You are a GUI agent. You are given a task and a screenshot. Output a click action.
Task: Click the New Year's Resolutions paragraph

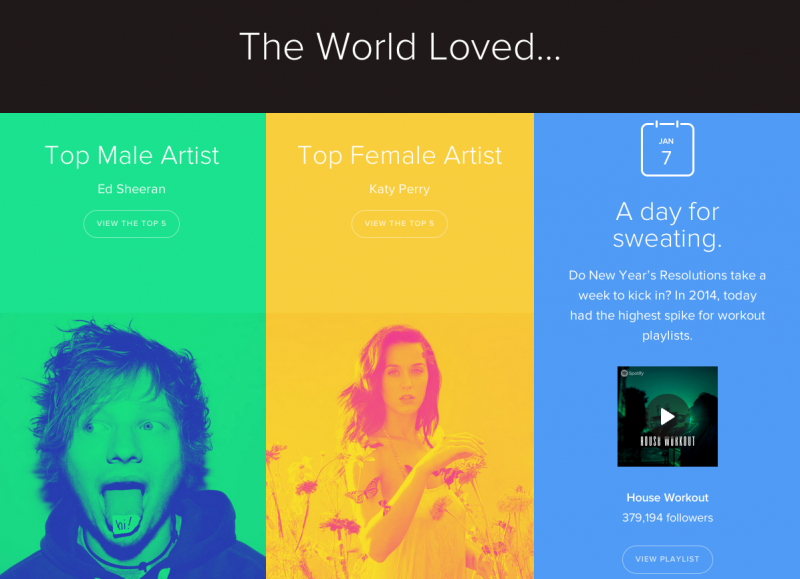point(667,305)
